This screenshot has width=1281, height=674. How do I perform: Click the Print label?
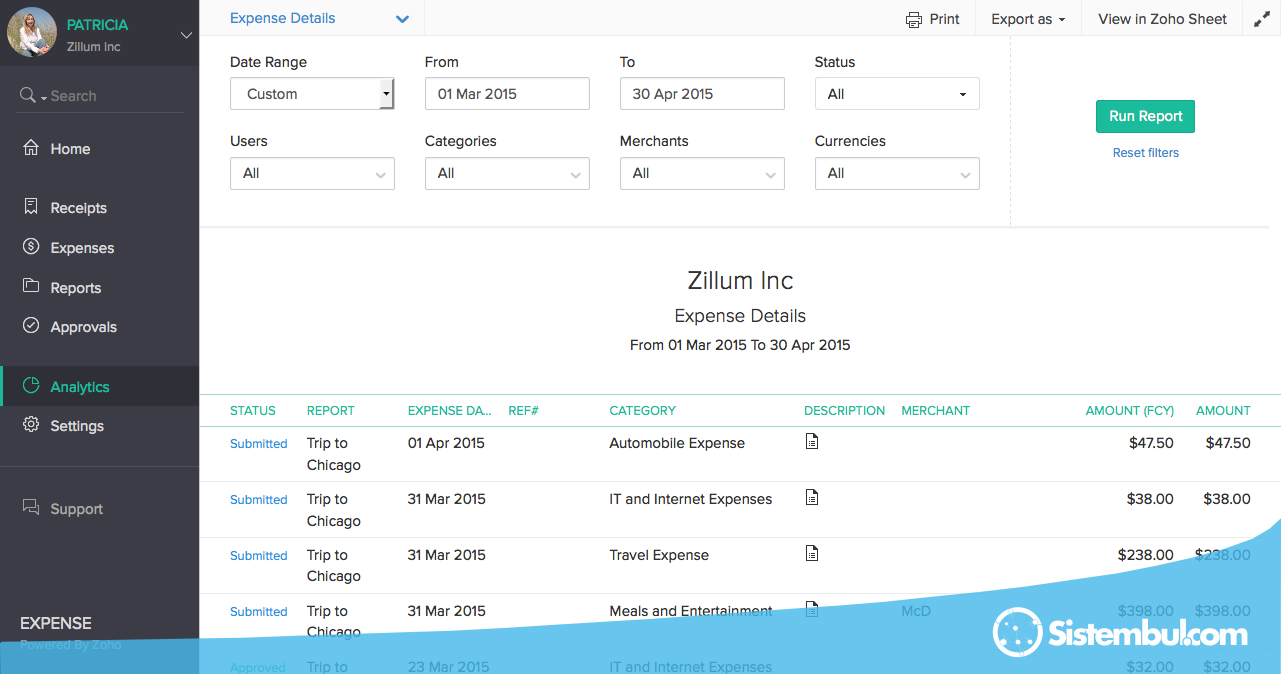pyautogui.click(x=944, y=19)
